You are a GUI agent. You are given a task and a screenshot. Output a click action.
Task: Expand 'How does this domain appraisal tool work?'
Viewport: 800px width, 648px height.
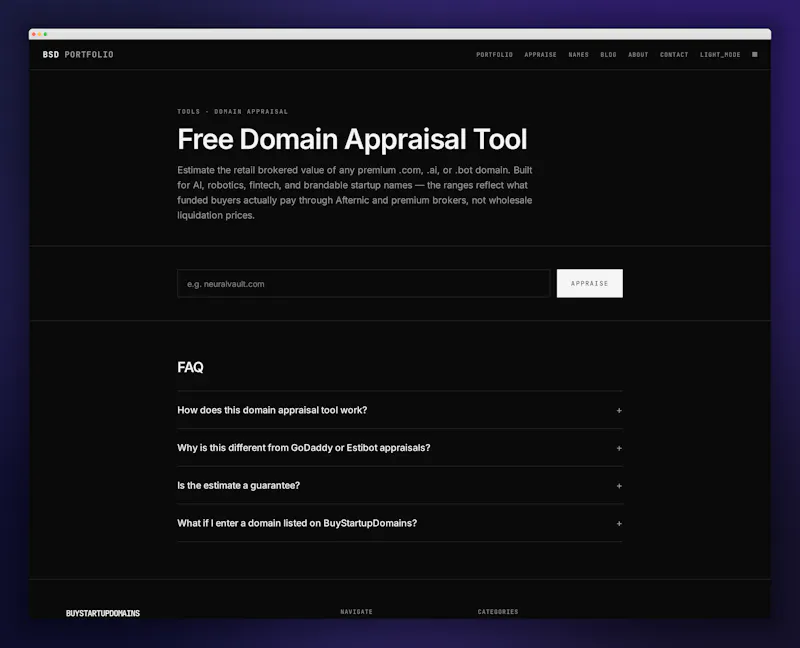pos(400,410)
